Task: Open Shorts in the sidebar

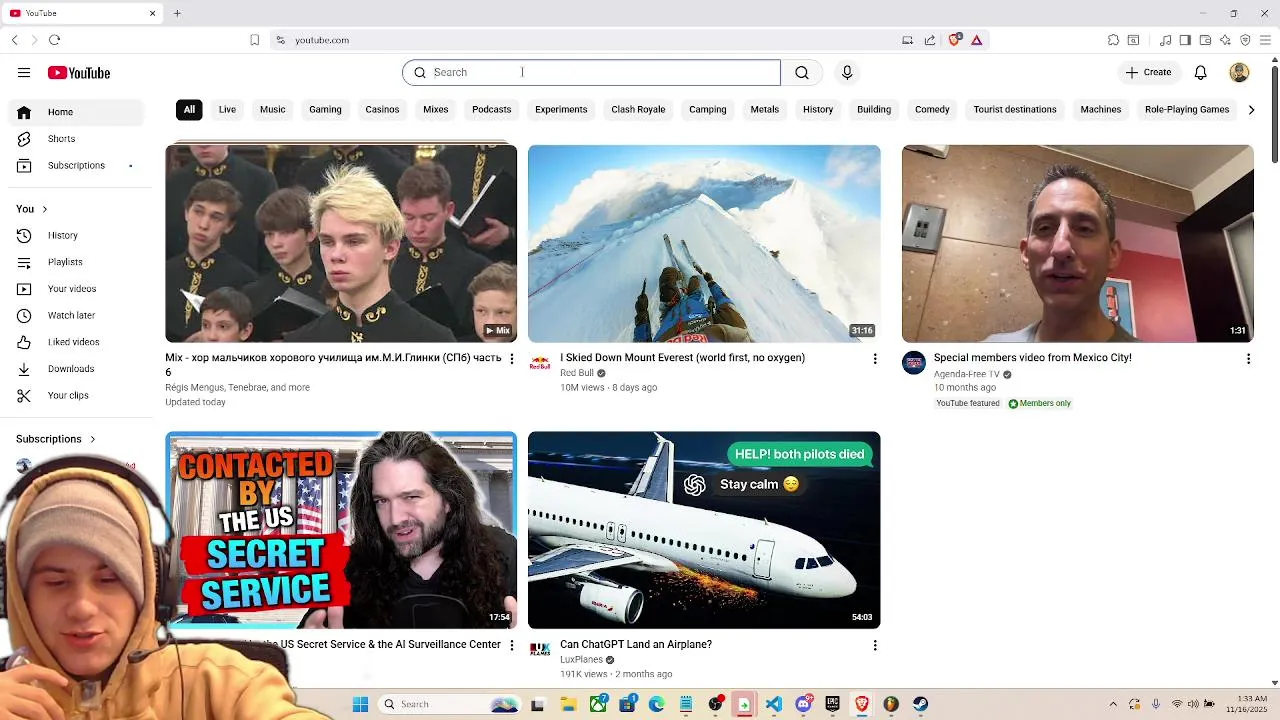Action: 78,139
